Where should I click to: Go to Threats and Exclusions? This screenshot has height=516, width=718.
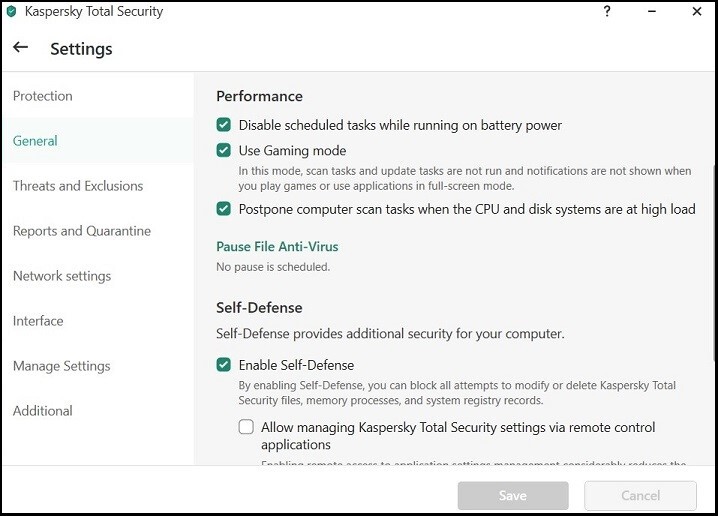[x=78, y=186]
